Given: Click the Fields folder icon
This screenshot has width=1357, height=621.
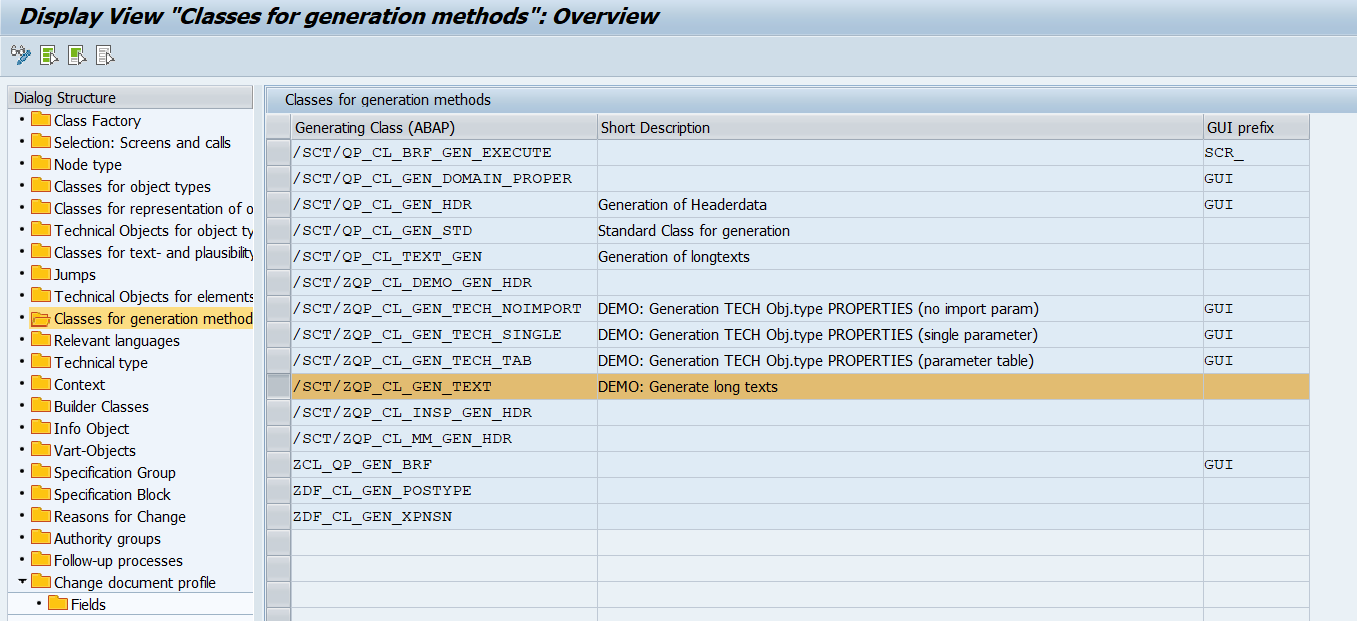Looking at the screenshot, I should 58,604.
